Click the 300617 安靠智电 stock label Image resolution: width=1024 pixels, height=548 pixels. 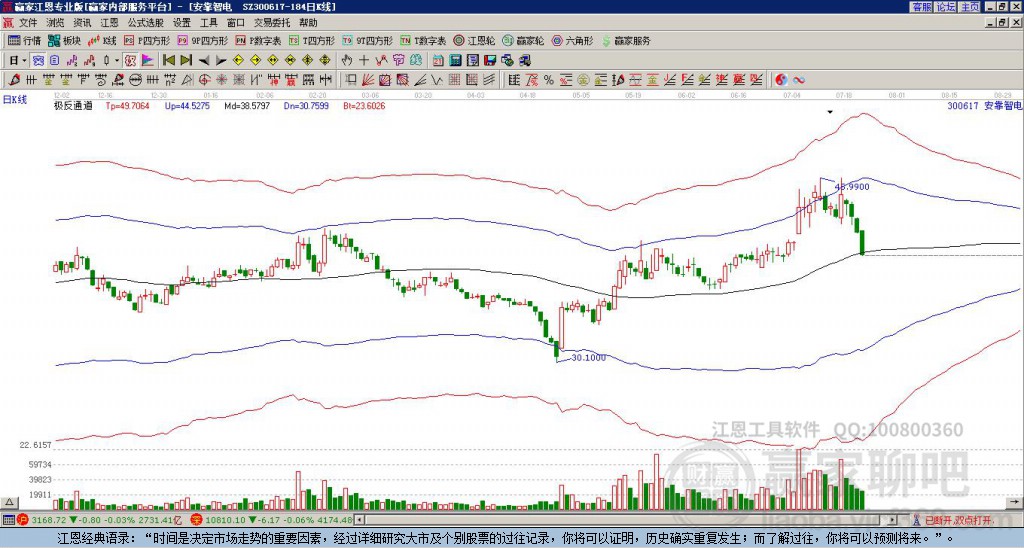(x=984, y=105)
